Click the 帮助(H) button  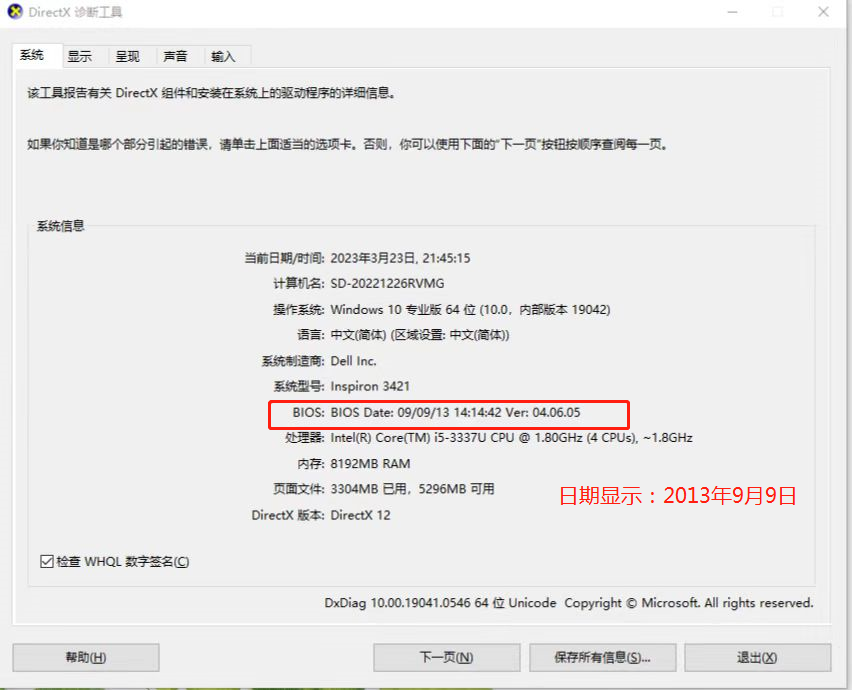click(86, 657)
